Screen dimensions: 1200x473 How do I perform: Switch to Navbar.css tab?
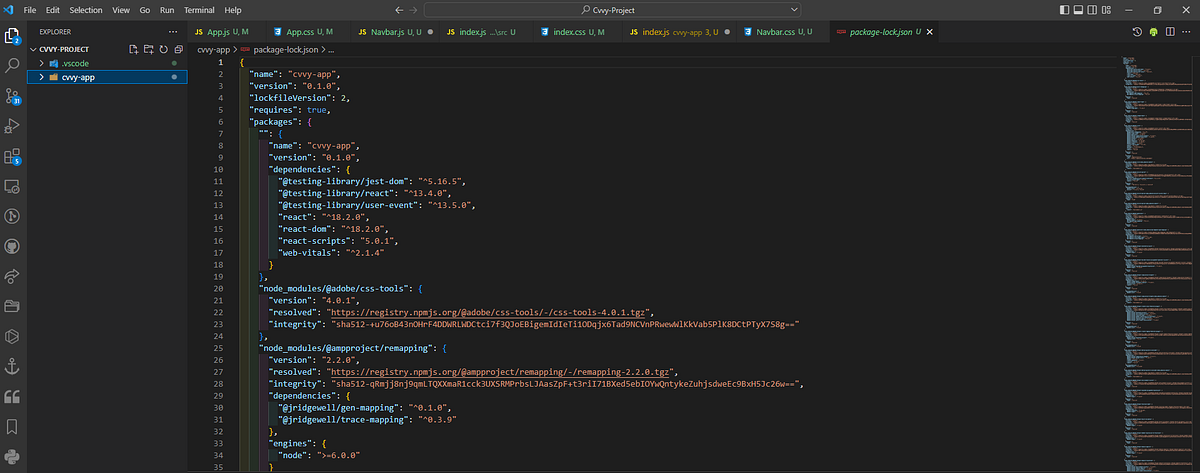pos(783,32)
